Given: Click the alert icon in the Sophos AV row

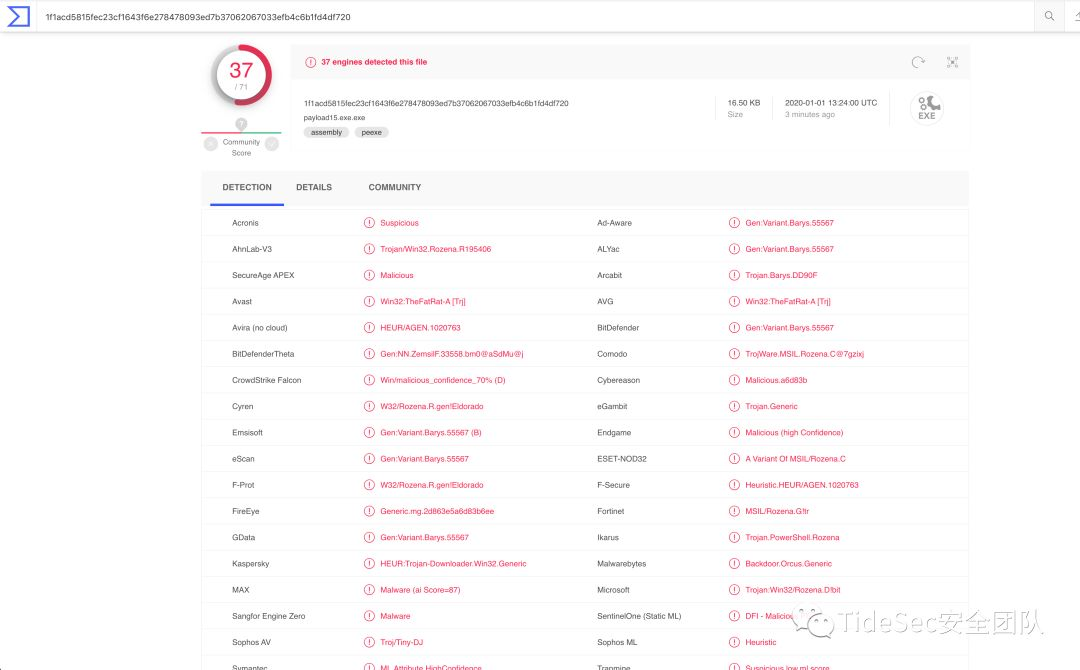Looking at the screenshot, I should (369, 642).
